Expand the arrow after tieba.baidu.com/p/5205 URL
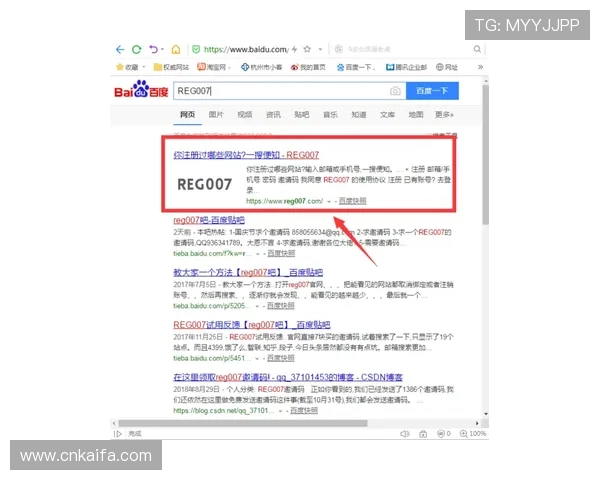This screenshot has height=480, width=600. 257,306
